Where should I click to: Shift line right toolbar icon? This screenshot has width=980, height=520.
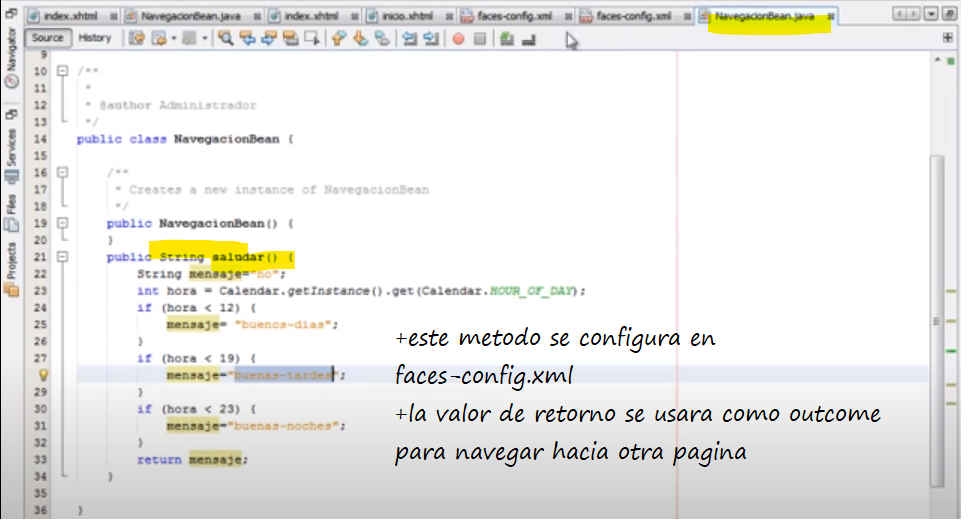pos(431,39)
